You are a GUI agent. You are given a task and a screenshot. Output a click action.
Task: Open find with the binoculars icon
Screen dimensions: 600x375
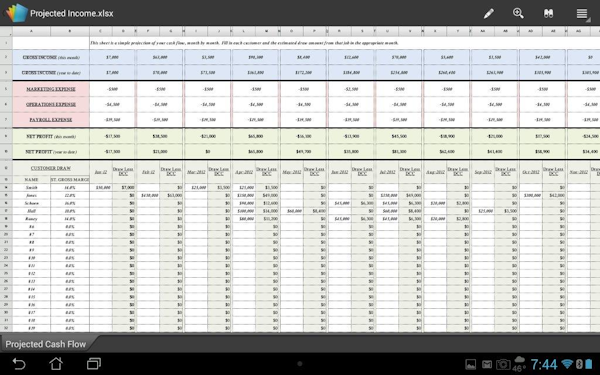coord(548,13)
